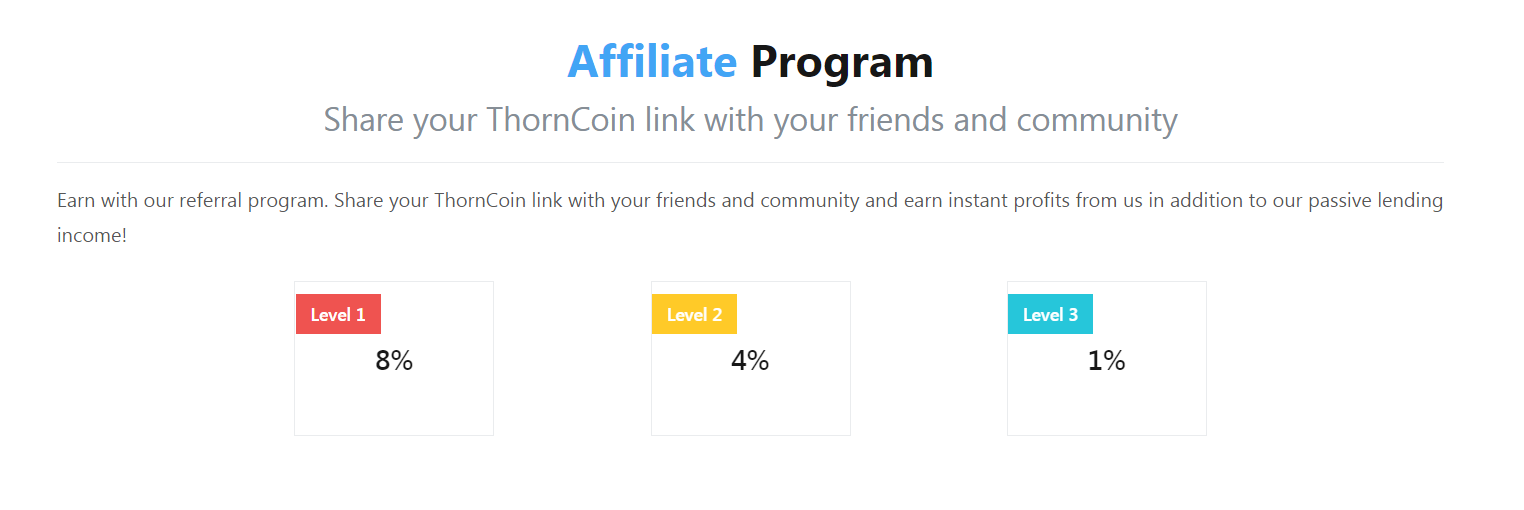Click the red Level 1 badge

(x=338, y=314)
